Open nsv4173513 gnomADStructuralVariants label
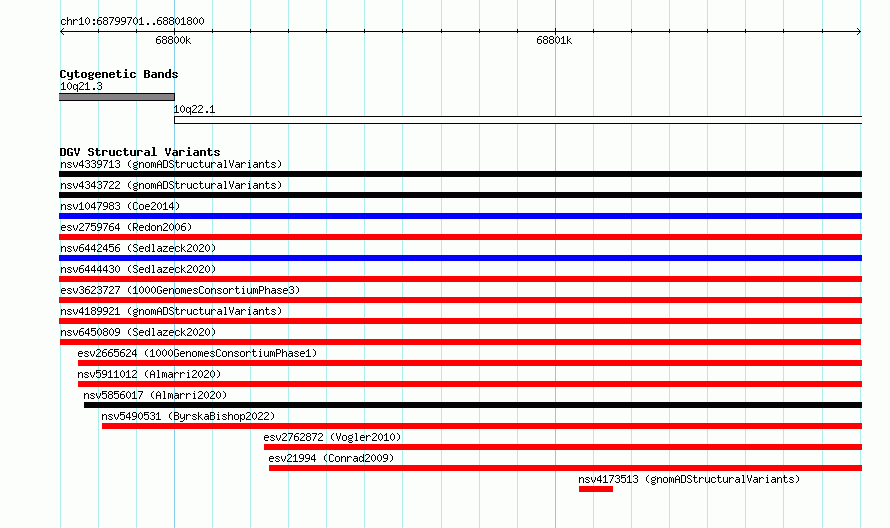Screen dimensions: 890x528 coord(689,479)
